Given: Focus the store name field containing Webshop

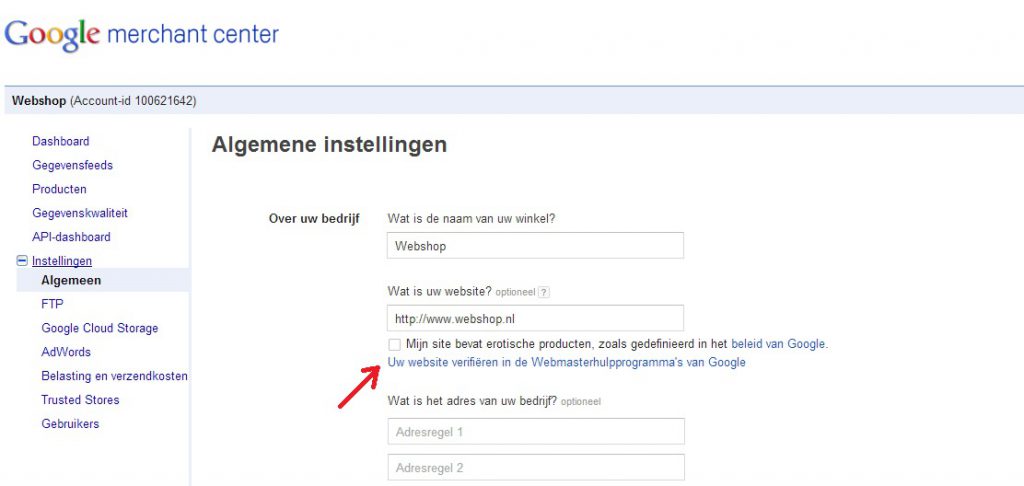Looking at the screenshot, I should [536, 246].
